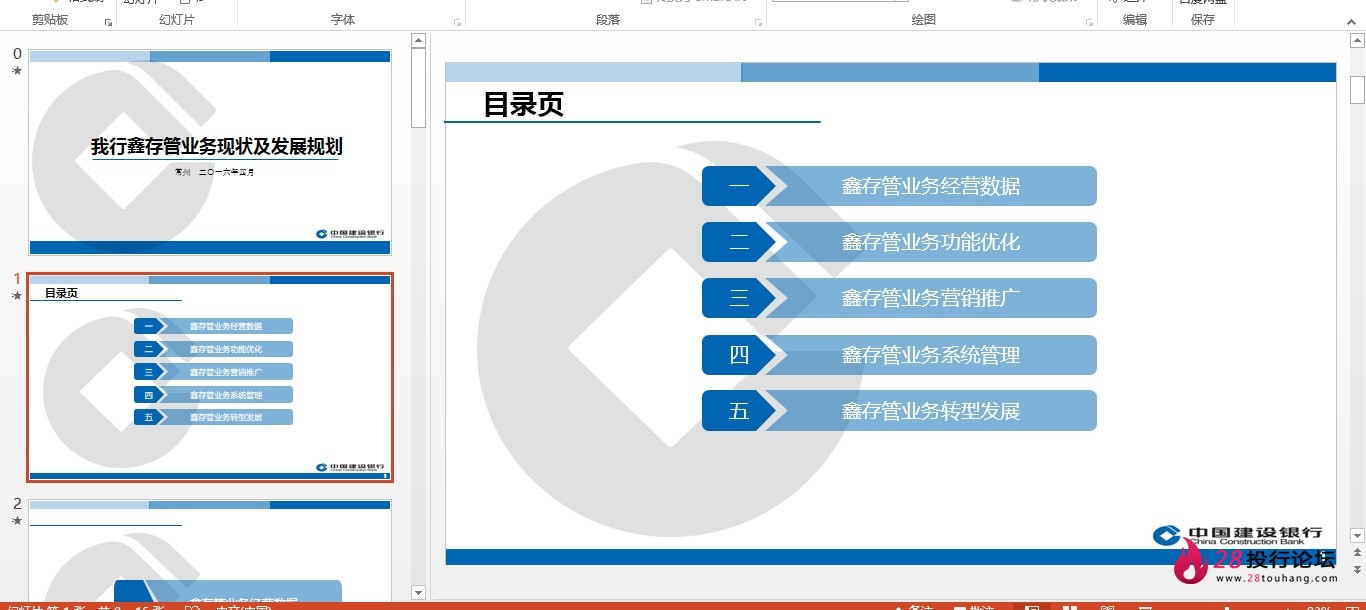
Task: Open the 剪贴板 group dialog launcher
Action: pyautogui.click(x=108, y=22)
